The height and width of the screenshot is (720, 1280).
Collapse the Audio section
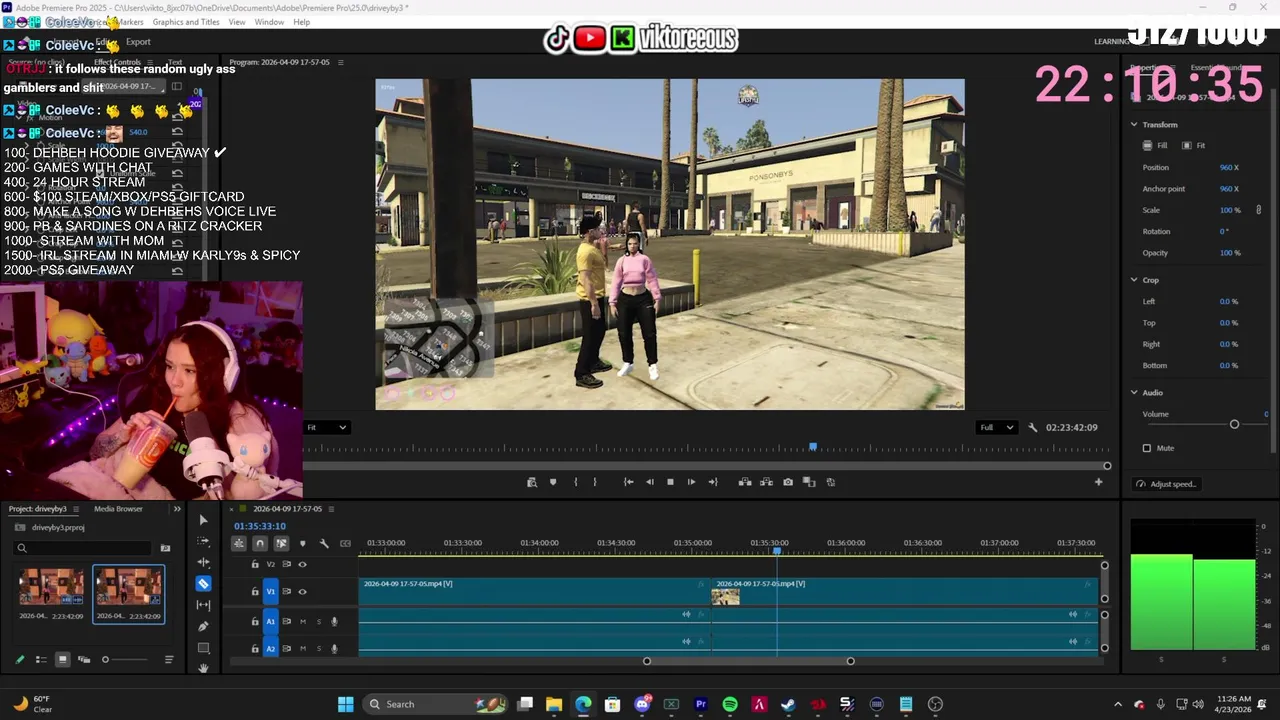1134,393
